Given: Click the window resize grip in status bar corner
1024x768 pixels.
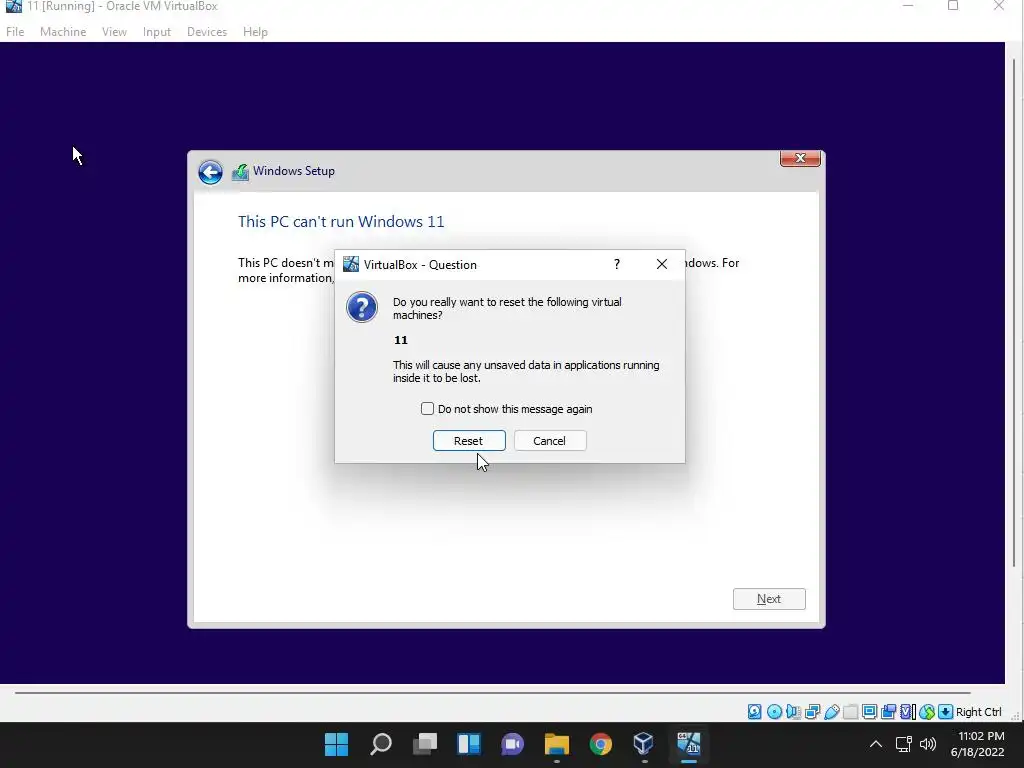Looking at the screenshot, I should (1016, 716).
